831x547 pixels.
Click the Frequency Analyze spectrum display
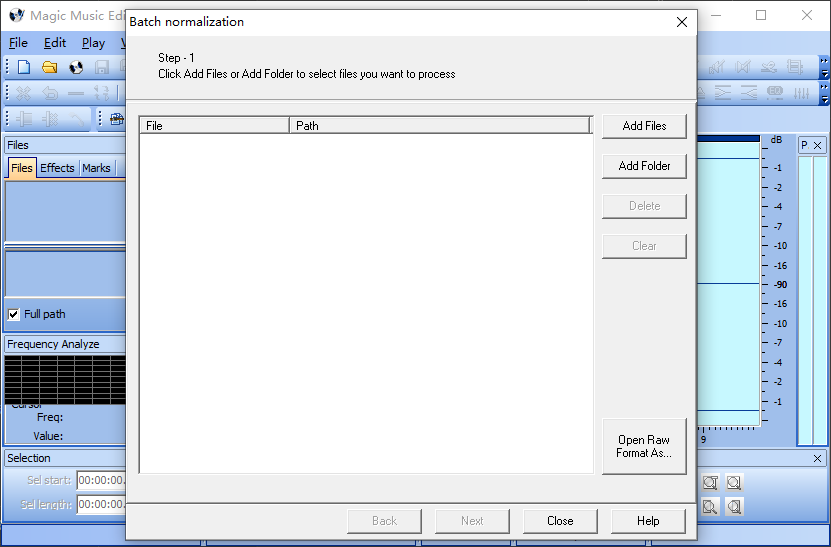pyautogui.click(x=65, y=380)
